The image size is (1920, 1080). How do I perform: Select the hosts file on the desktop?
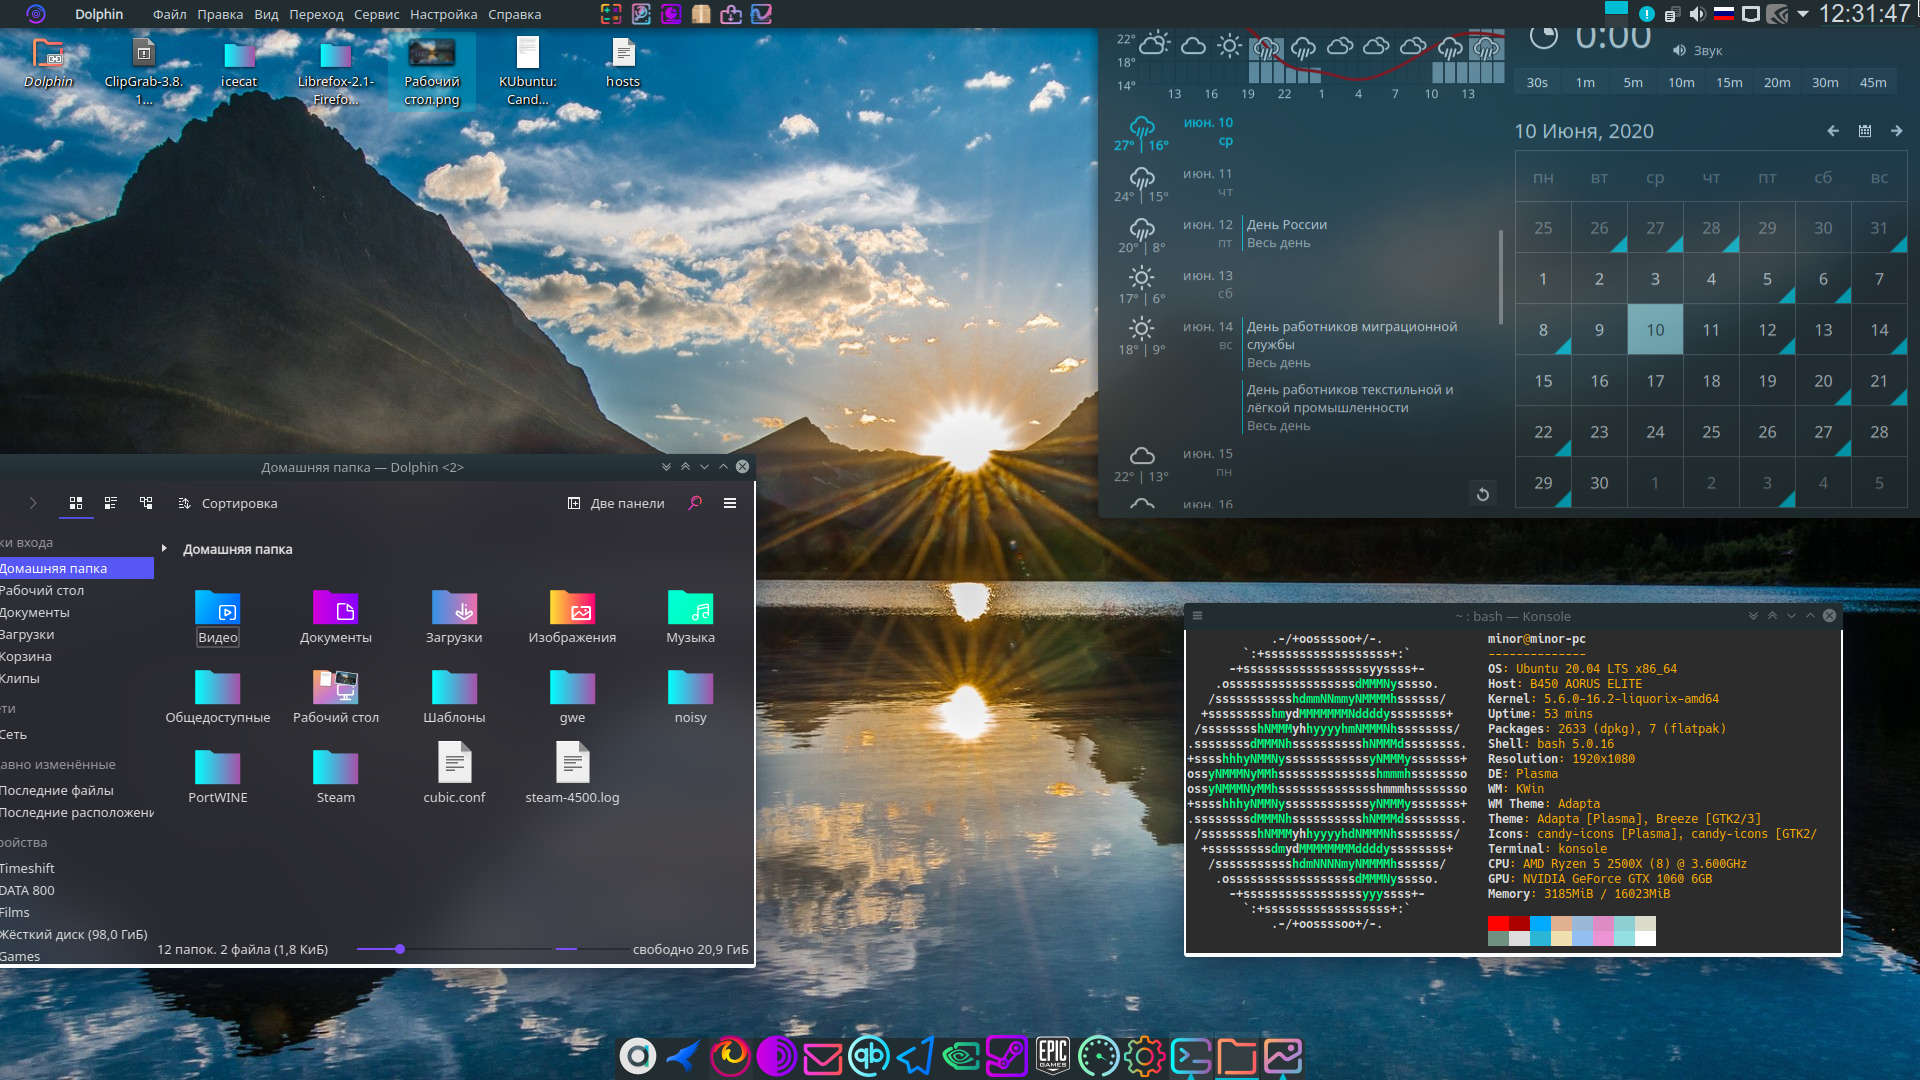click(x=623, y=62)
